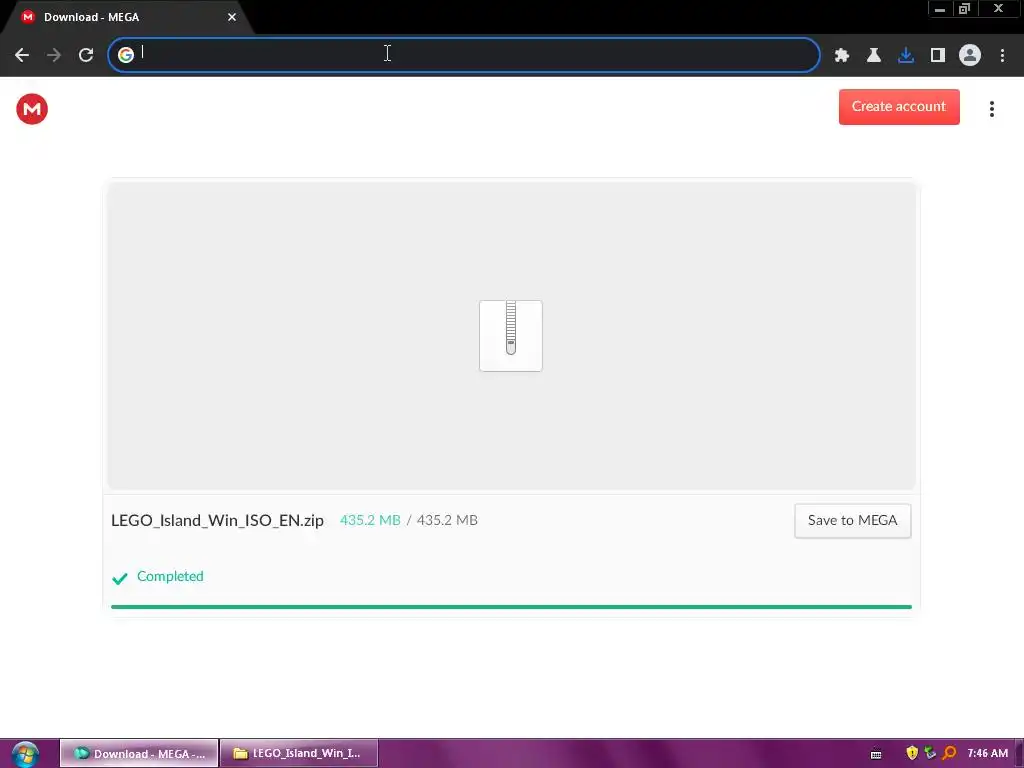Image resolution: width=1024 pixels, height=768 pixels.
Task: Click the yellow security shield tray icon
Action: [912, 753]
